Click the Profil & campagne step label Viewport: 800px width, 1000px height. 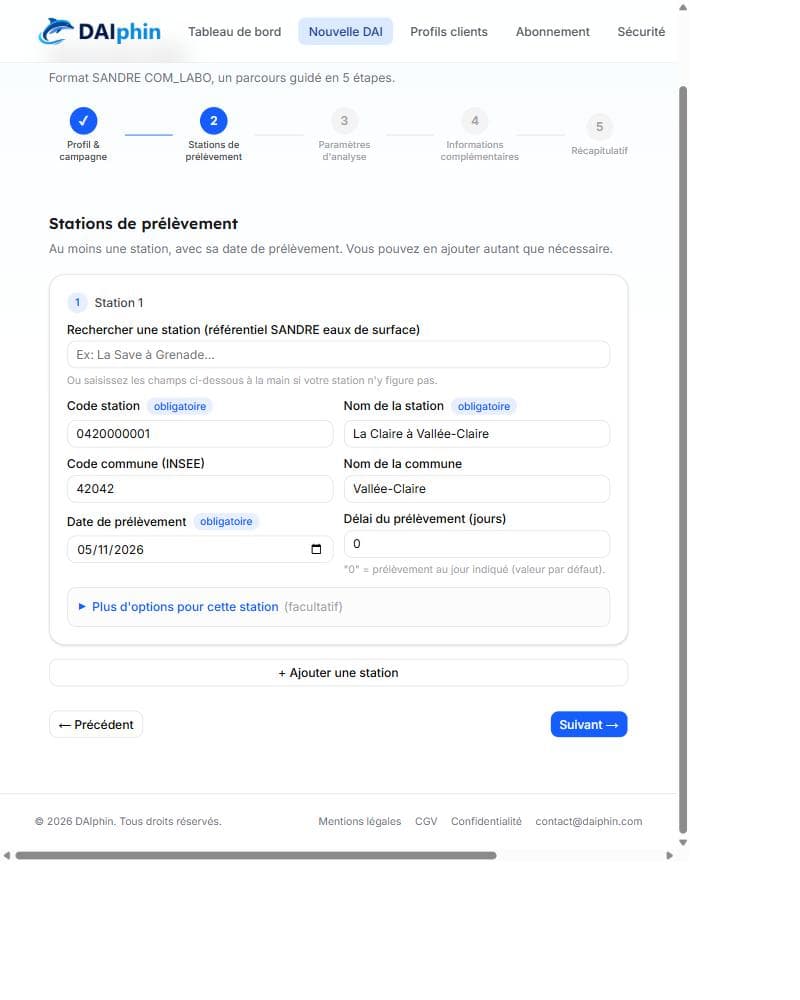coord(83,151)
